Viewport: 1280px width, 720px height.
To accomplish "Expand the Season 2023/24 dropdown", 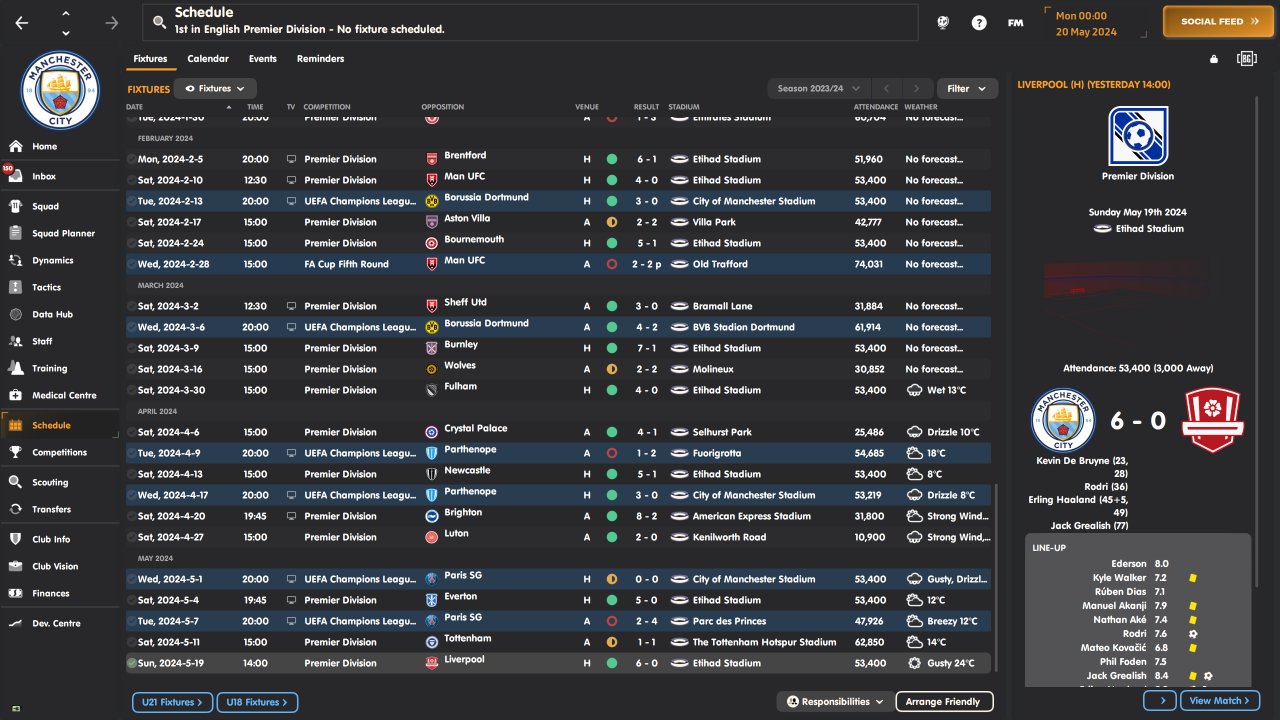I will (819, 89).
